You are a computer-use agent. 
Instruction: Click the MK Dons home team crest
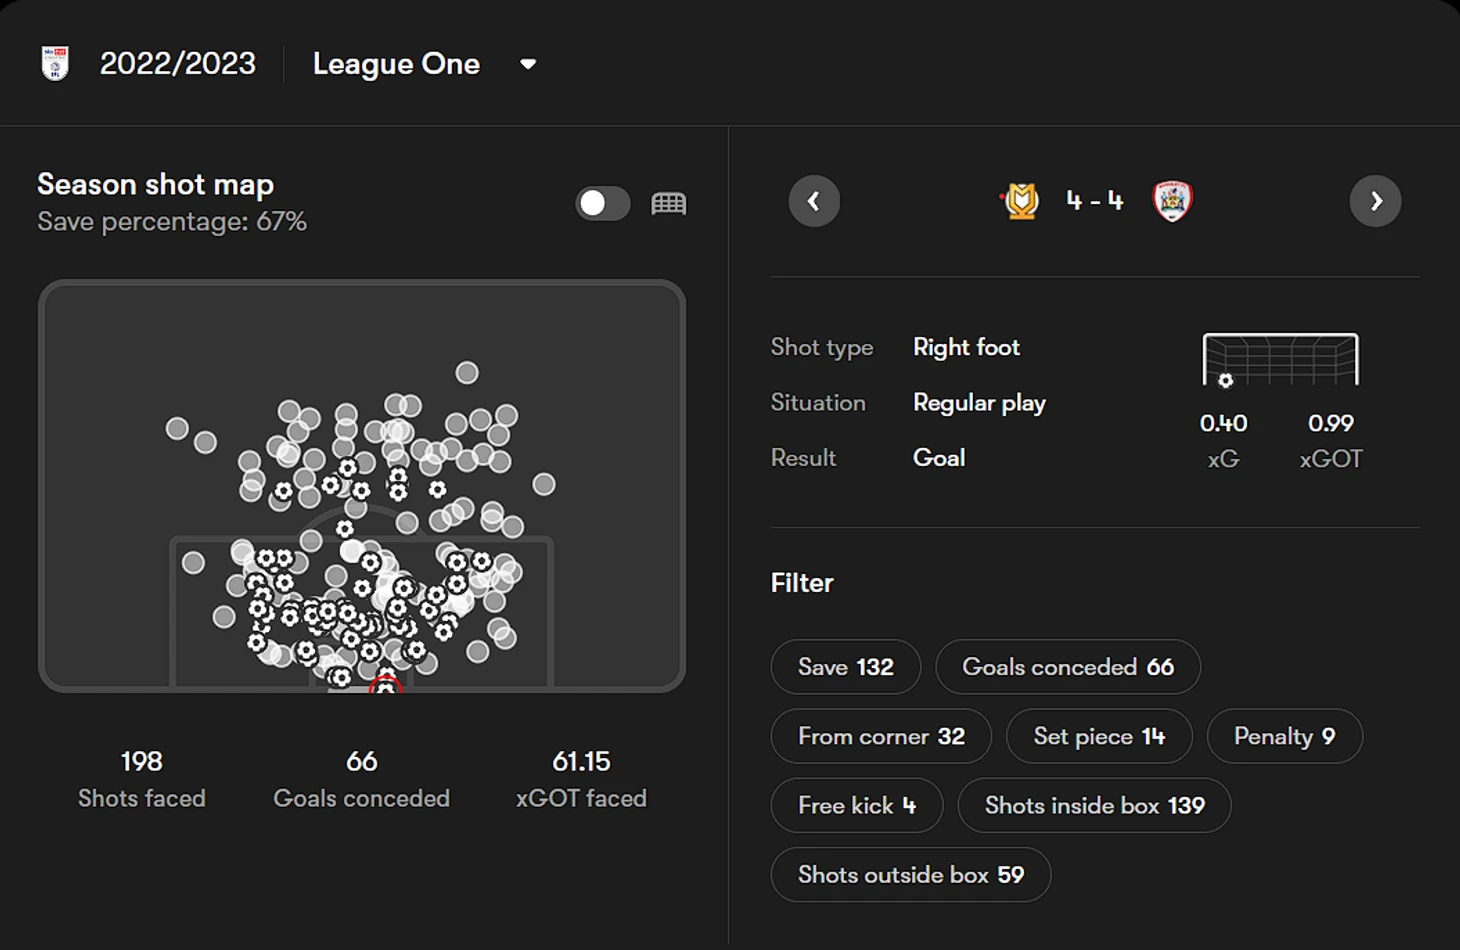tap(1021, 201)
